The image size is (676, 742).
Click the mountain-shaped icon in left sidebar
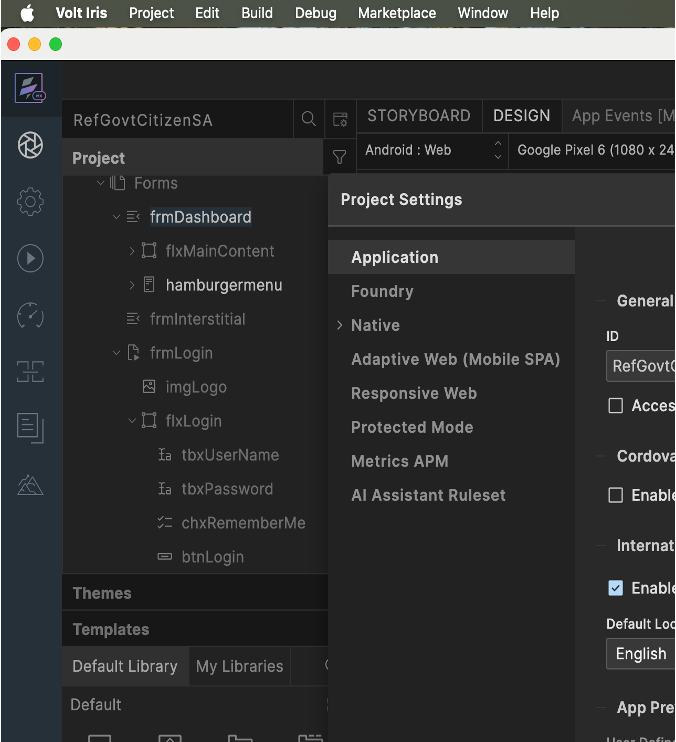click(30, 486)
